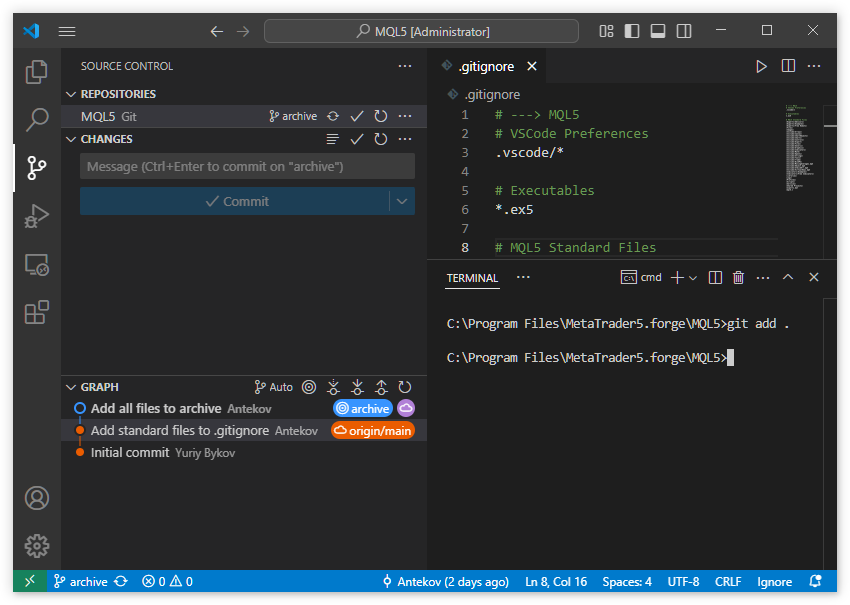This screenshot has width=850, height=605.
Task: Click archive branch in status bar
Action: (81, 581)
